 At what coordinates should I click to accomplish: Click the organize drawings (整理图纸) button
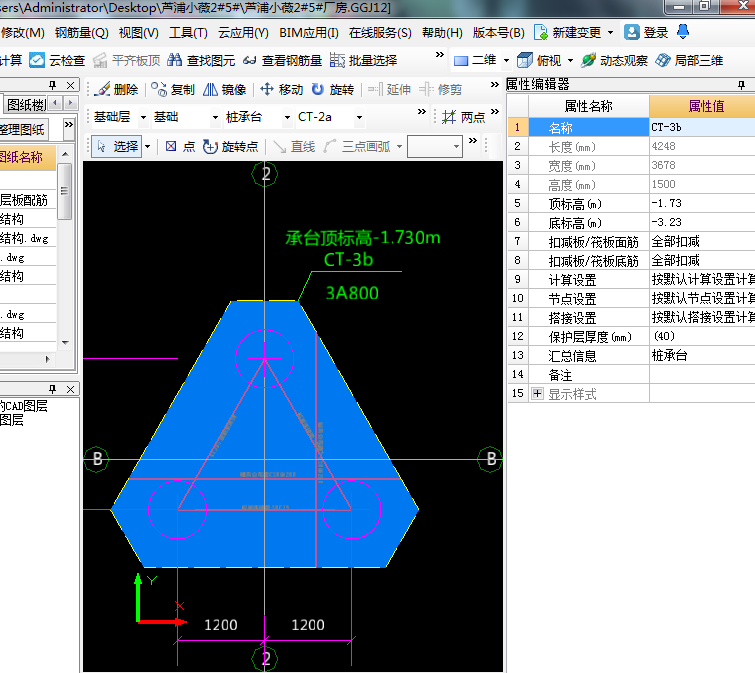(23, 129)
